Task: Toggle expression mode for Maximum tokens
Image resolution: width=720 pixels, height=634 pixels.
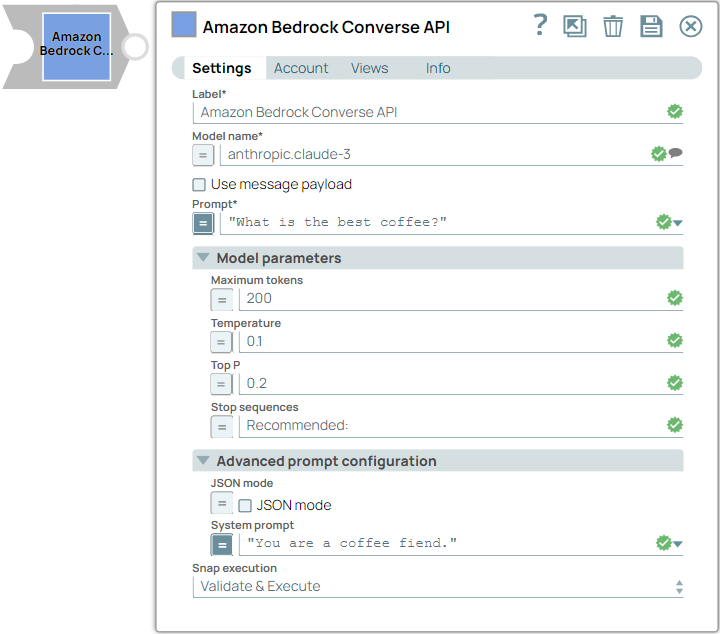Action: pyautogui.click(x=222, y=300)
